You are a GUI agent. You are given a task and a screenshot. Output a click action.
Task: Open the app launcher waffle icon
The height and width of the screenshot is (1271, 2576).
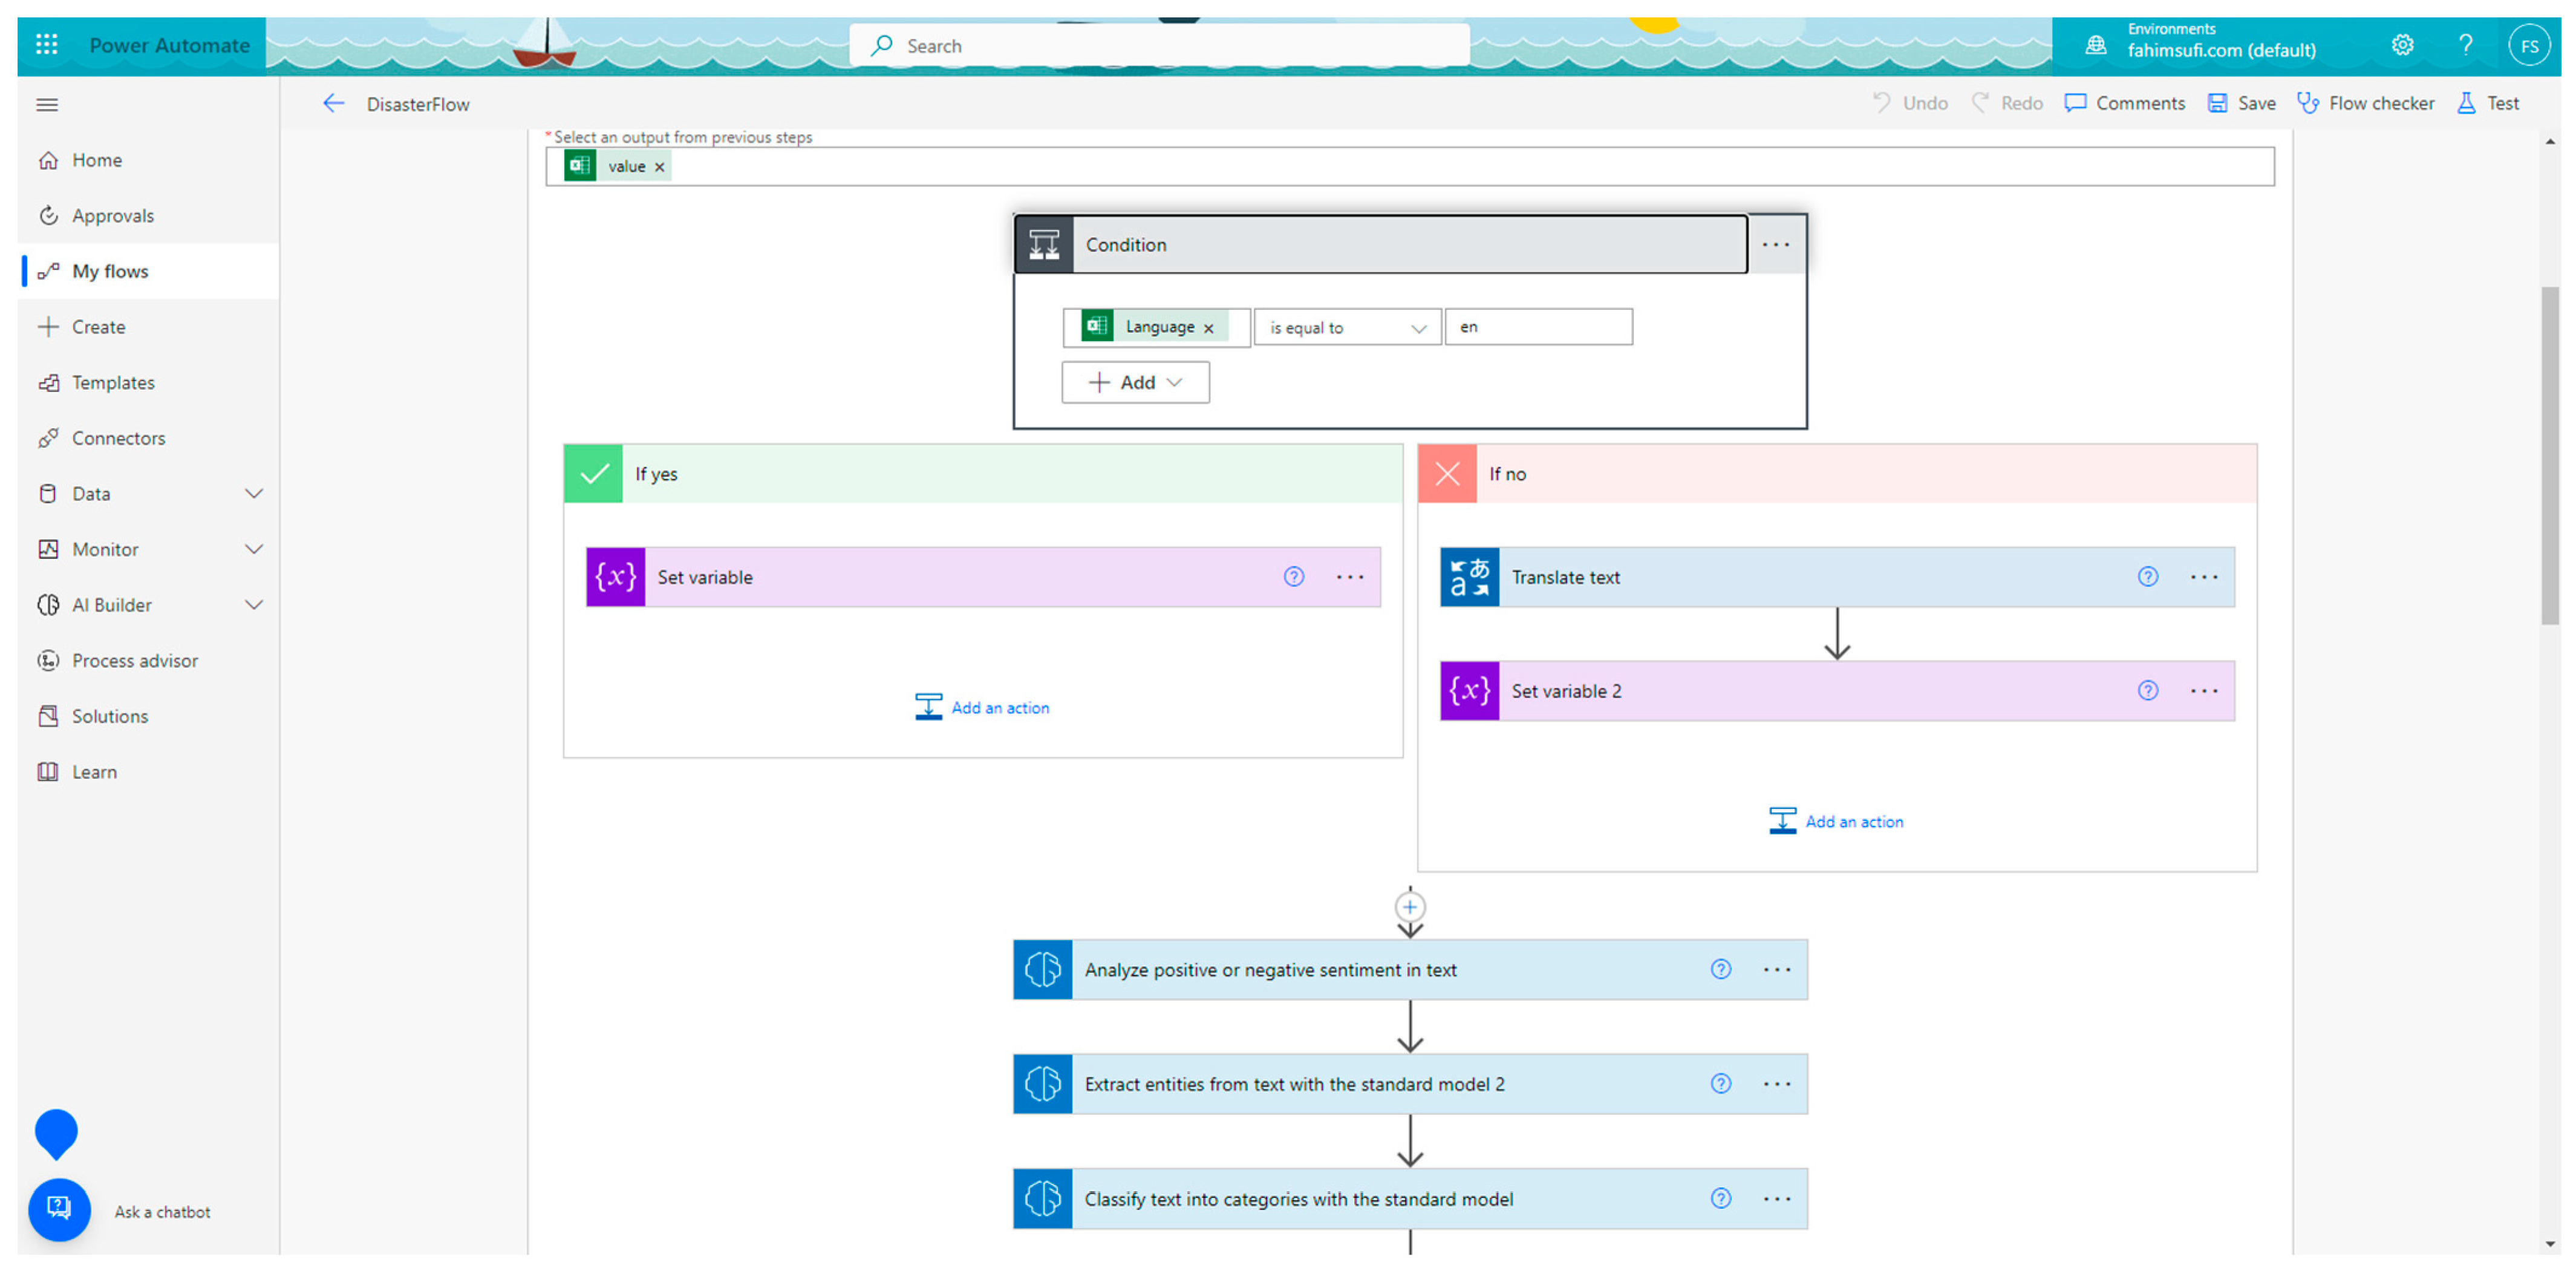[46, 44]
